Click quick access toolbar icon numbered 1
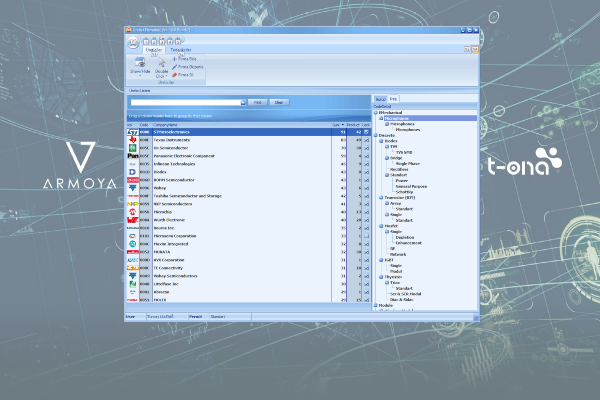The height and width of the screenshot is (400, 600). [146, 41]
